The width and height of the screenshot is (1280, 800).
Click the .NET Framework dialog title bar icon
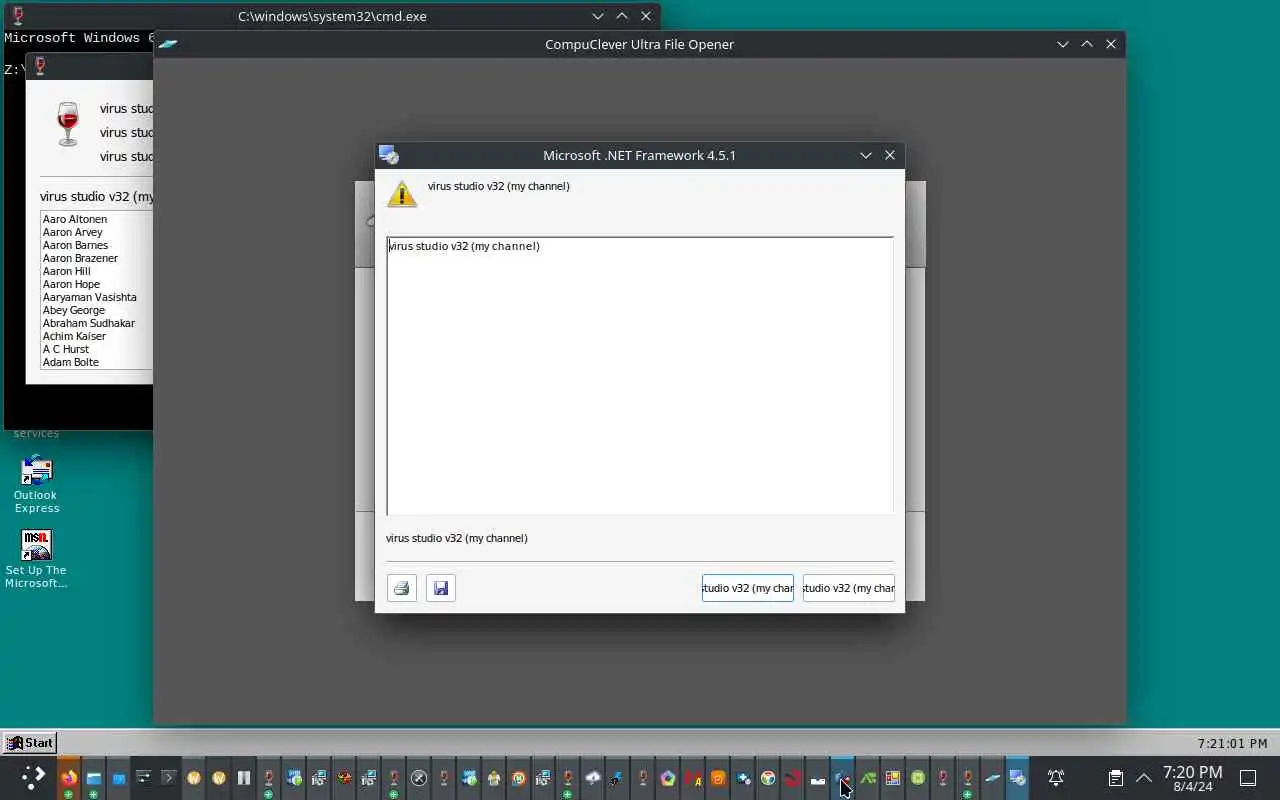389,155
